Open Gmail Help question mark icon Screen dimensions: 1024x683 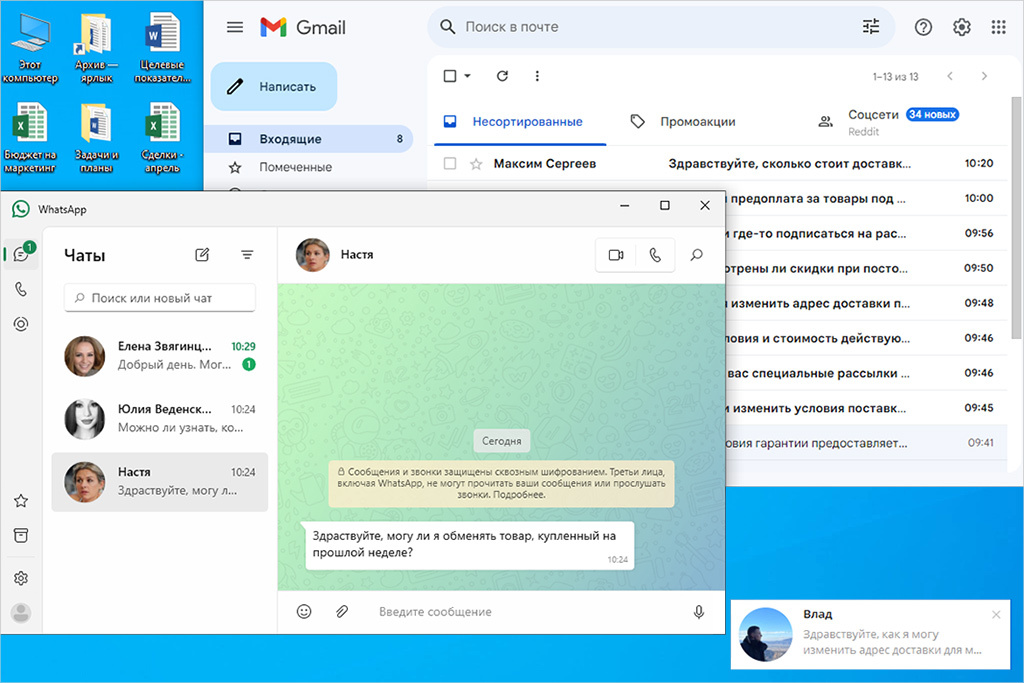tap(923, 27)
